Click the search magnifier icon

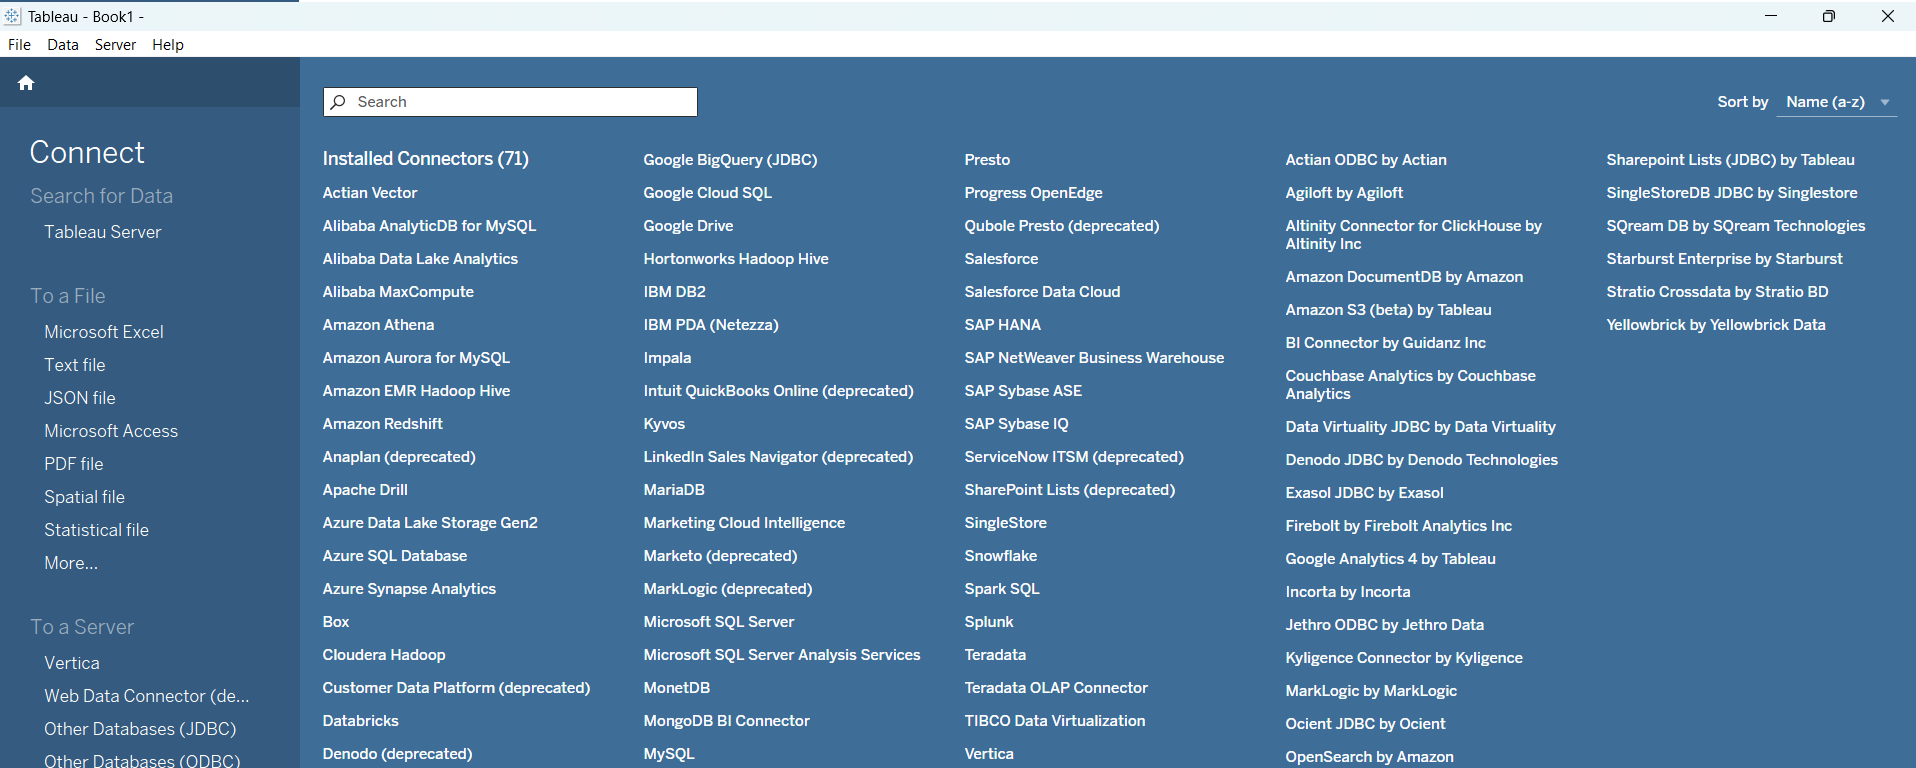(x=339, y=102)
